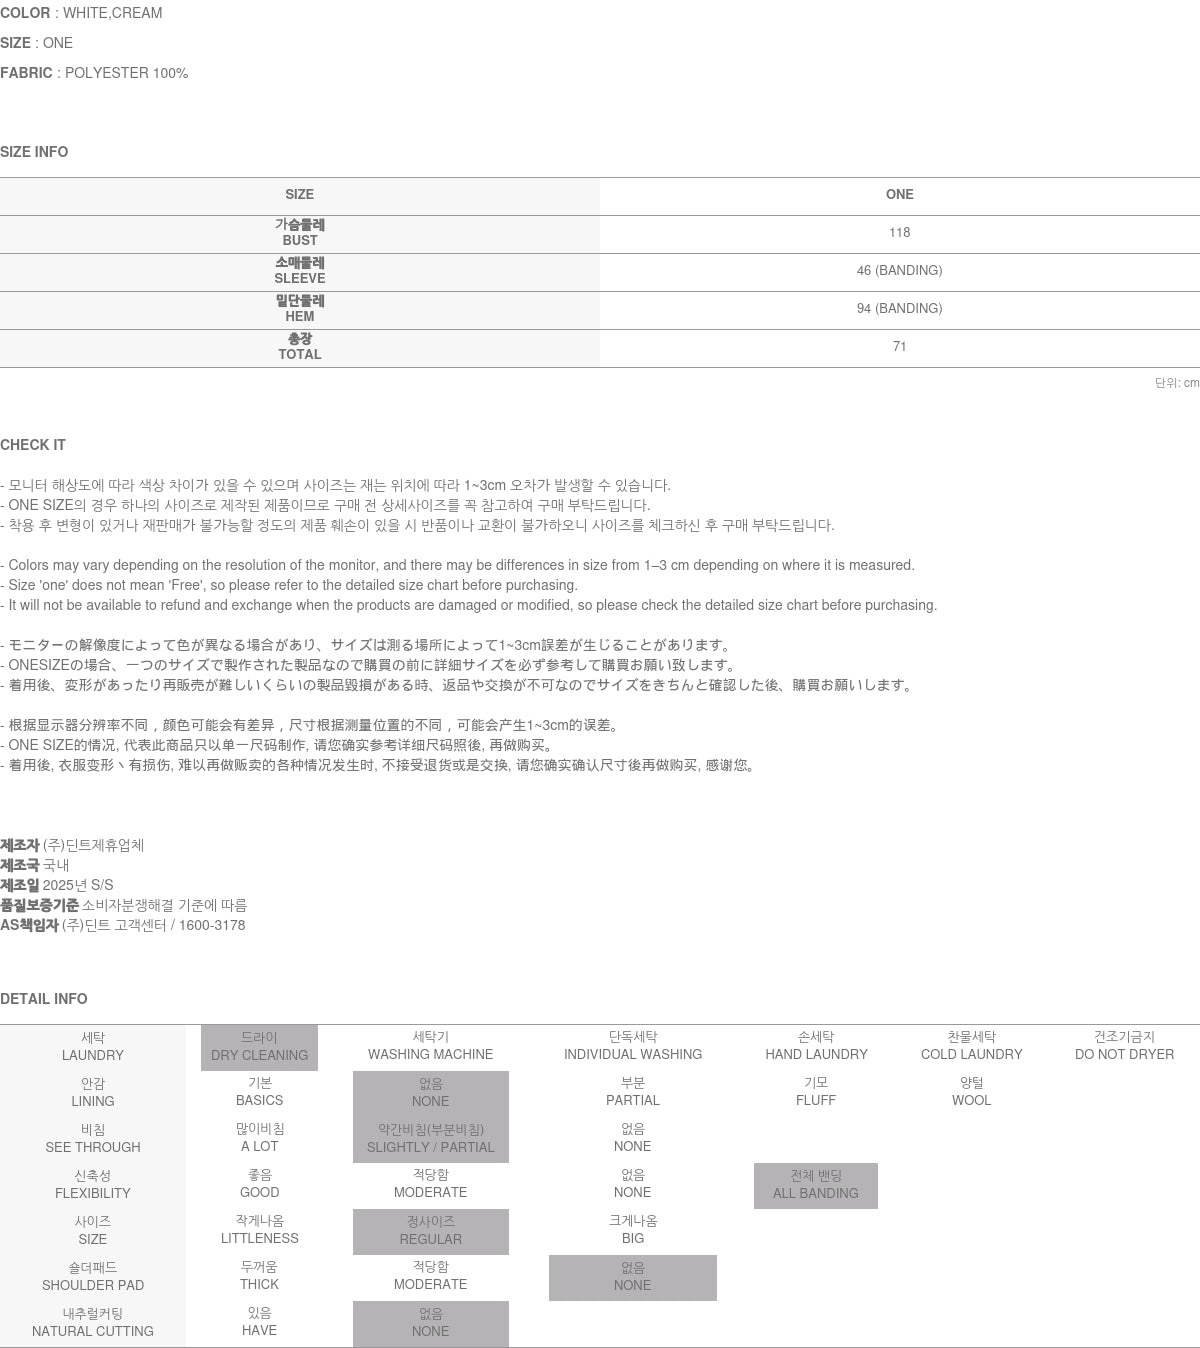
Task: Select the DO NOT DRYER option
Action: (1124, 1046)
